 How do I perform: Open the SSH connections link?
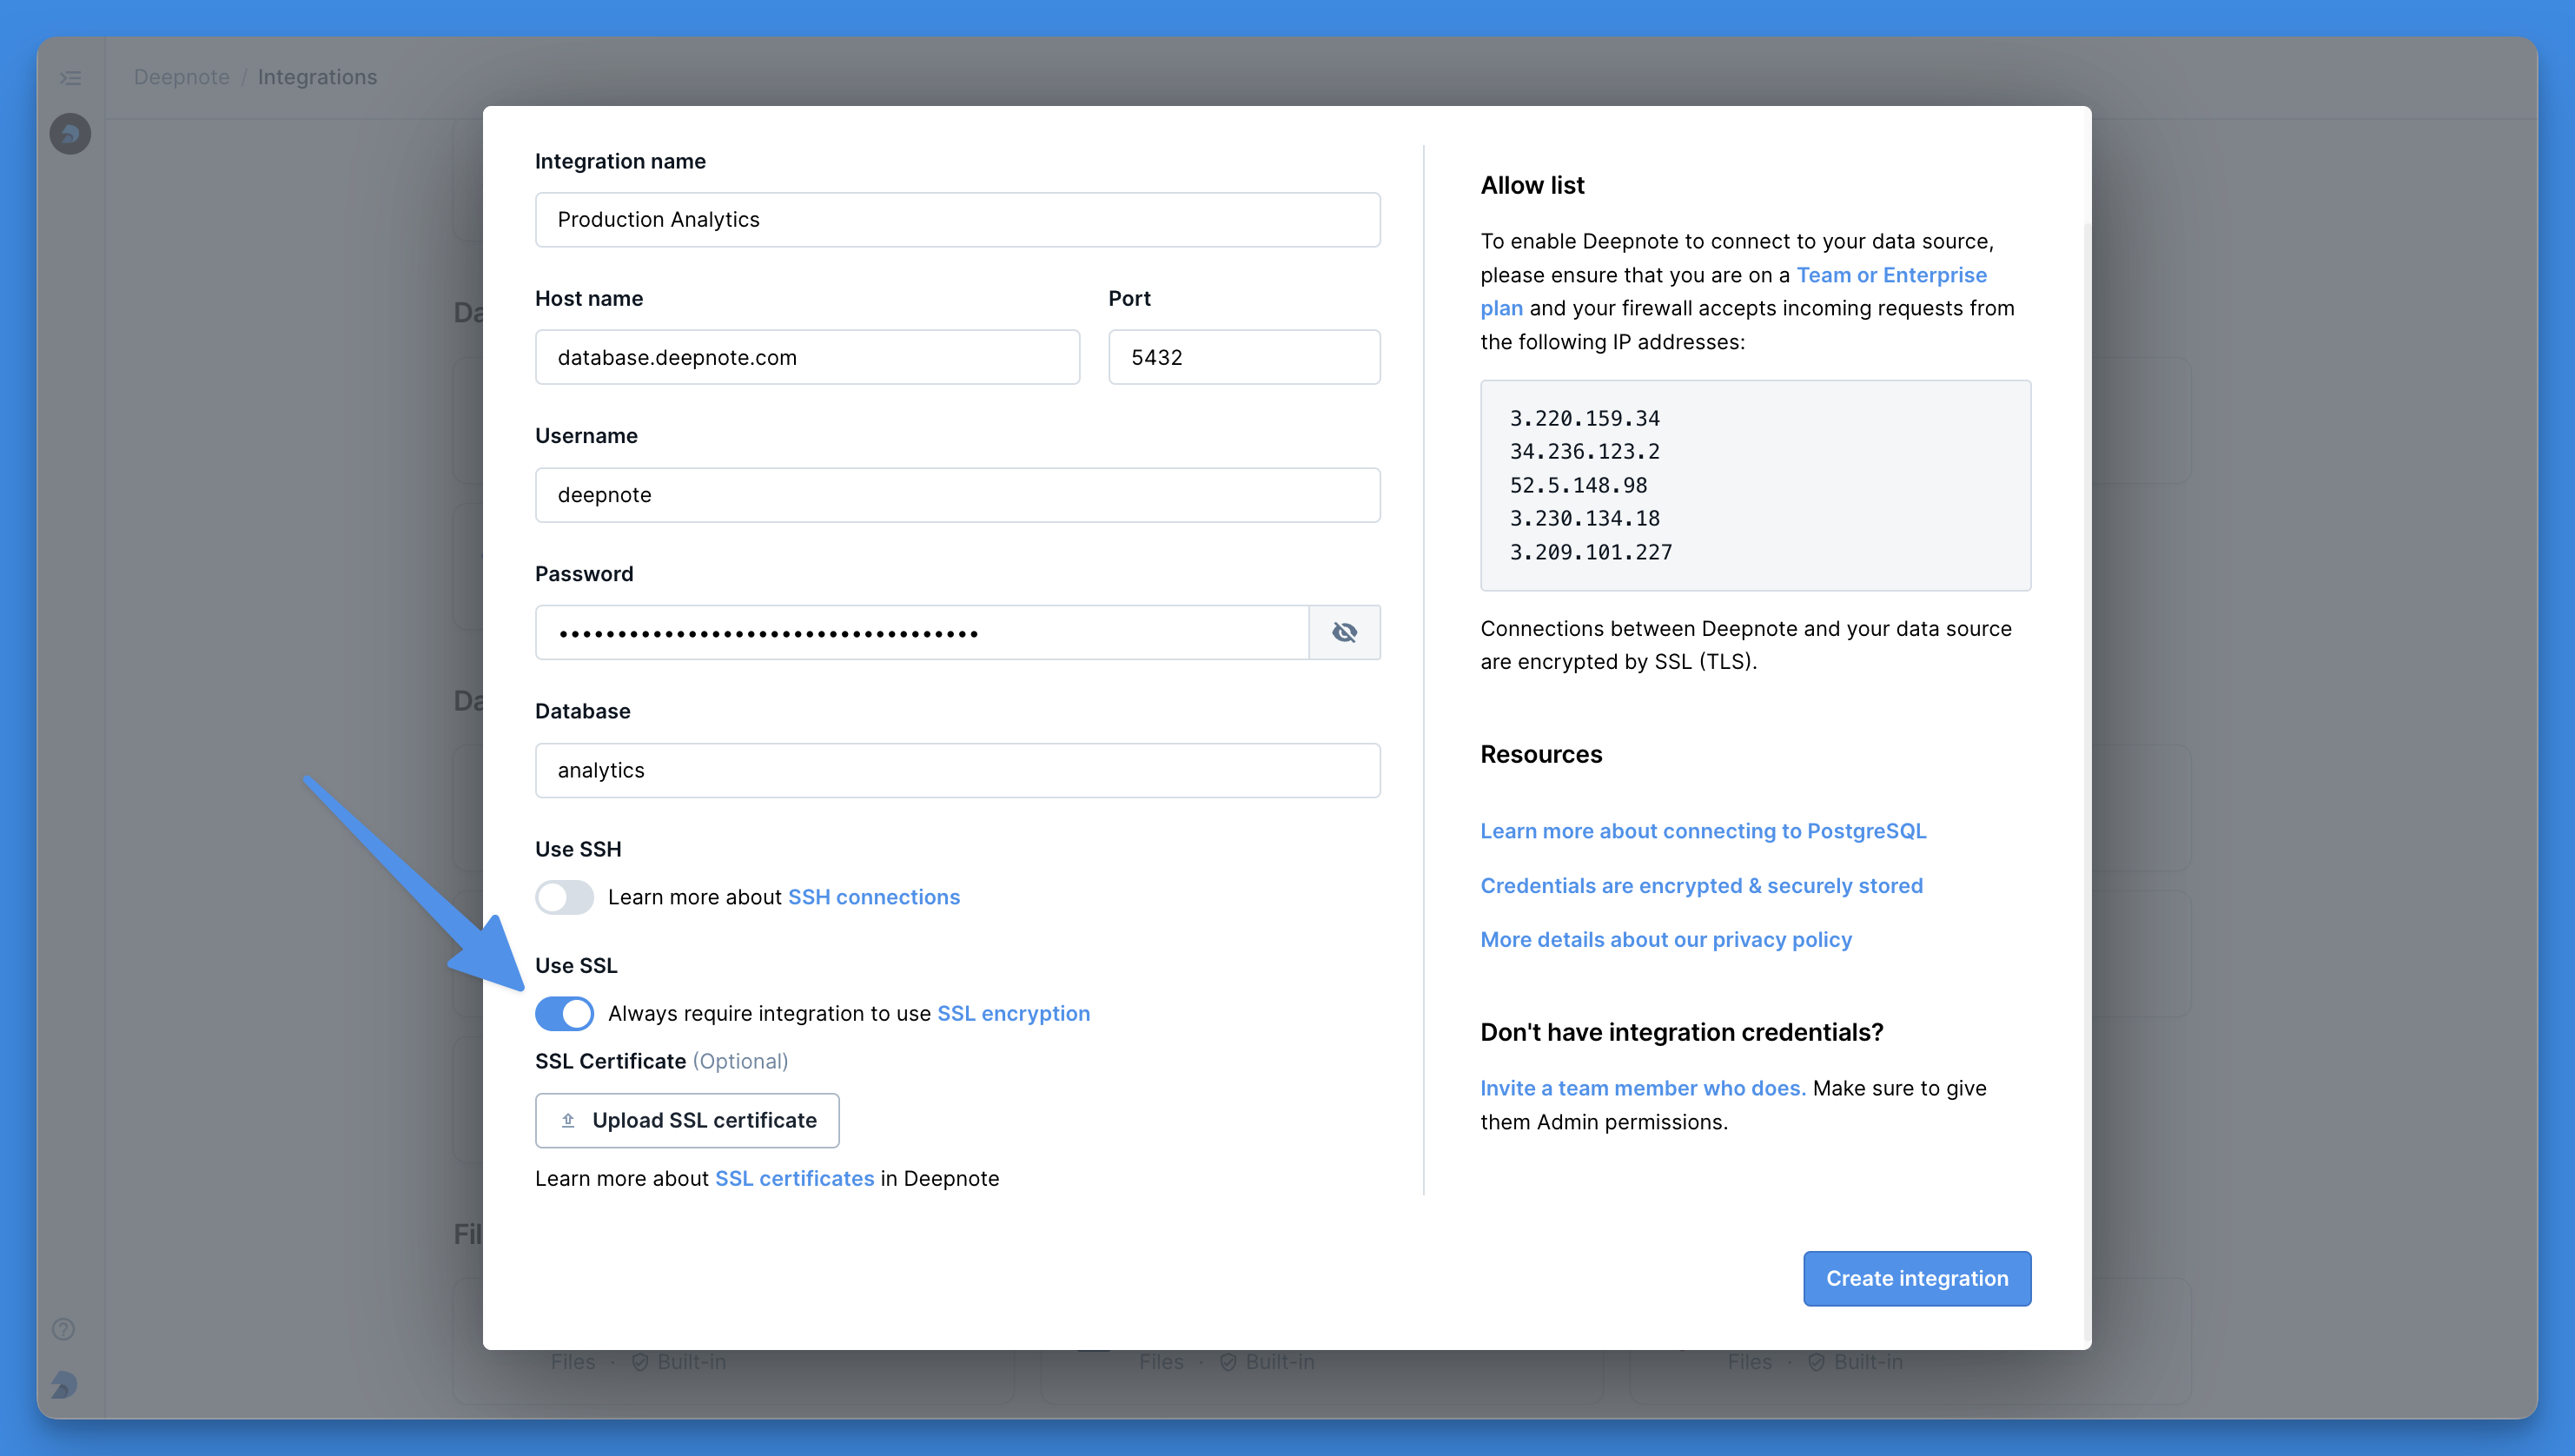873,897
